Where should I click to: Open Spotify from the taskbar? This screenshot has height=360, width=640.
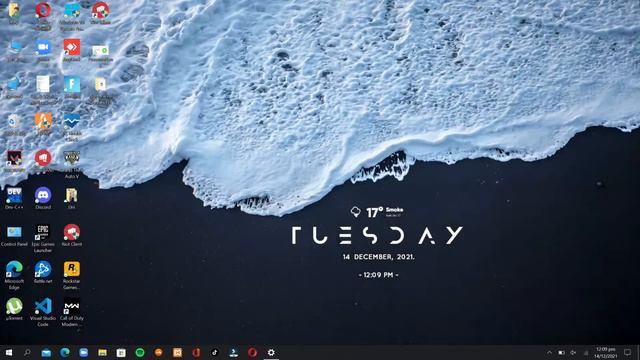tap(140, 352)
